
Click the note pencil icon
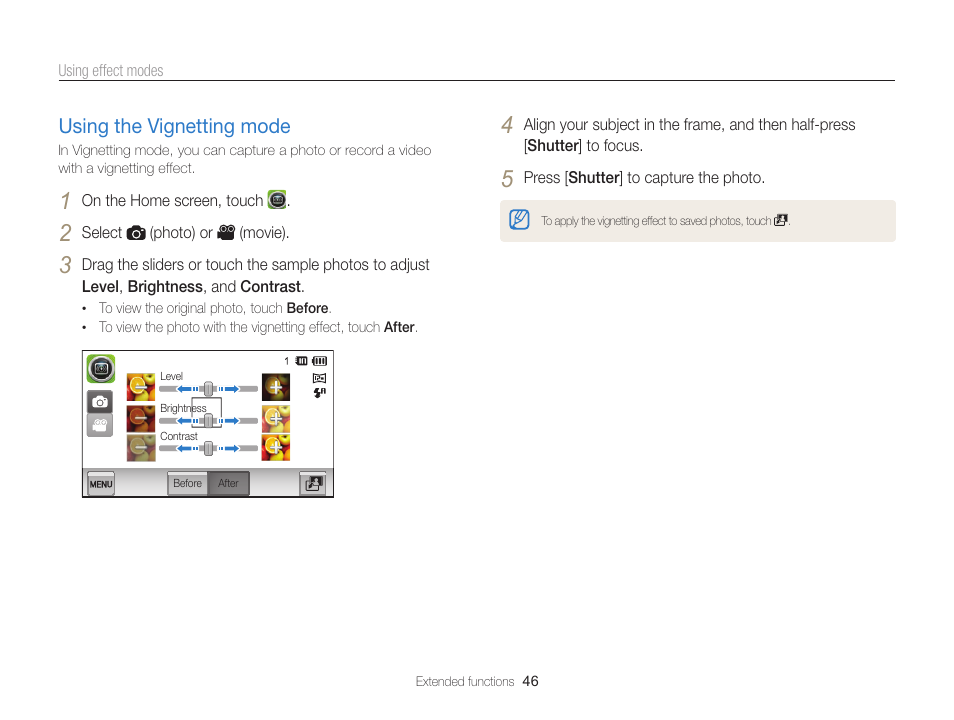(519, 220)
